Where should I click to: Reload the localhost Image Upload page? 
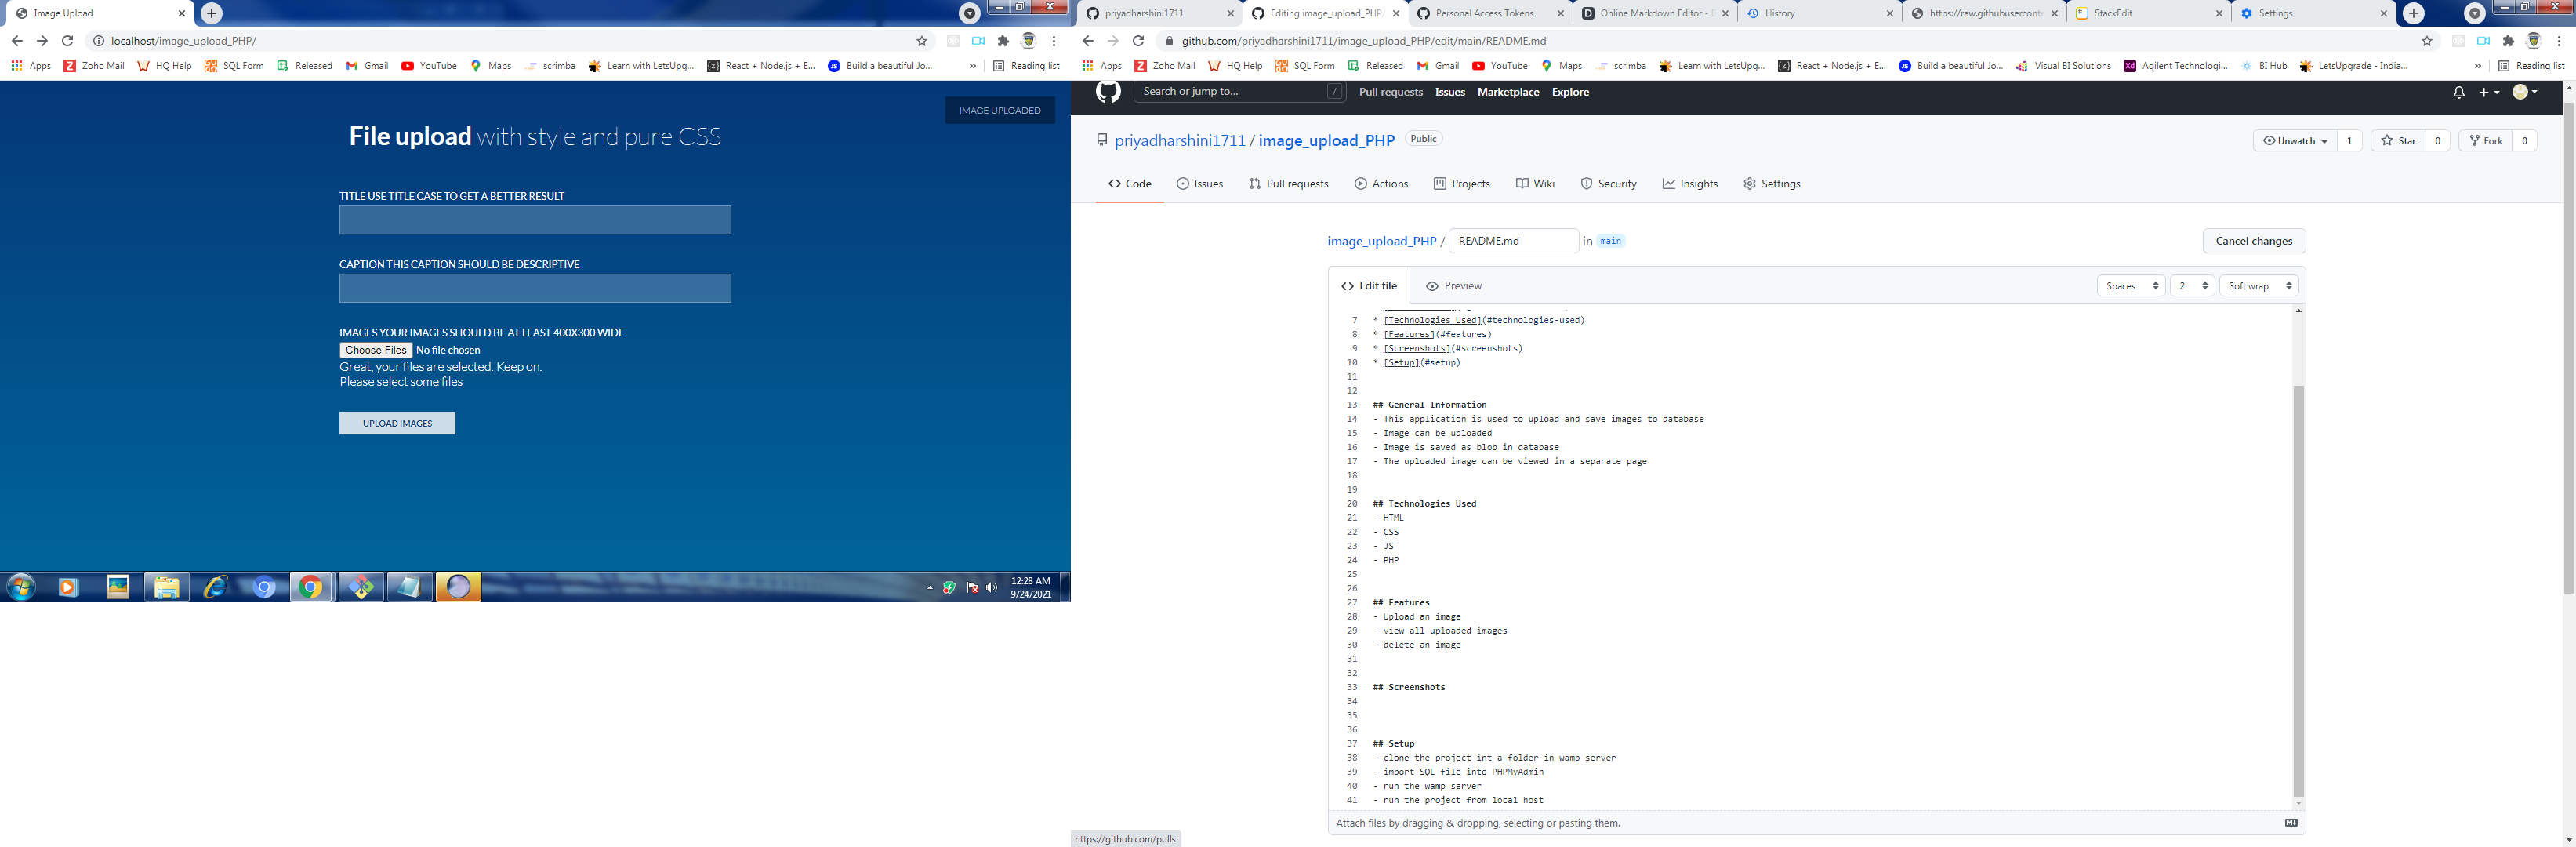(67, 41)
